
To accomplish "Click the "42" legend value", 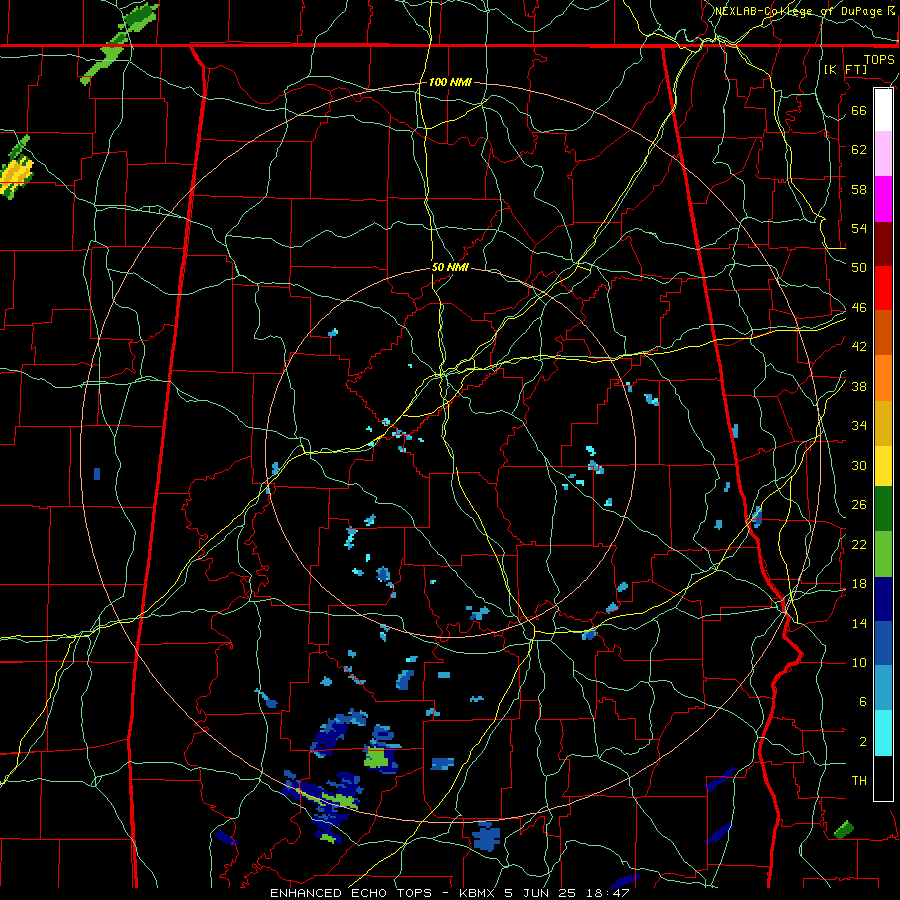I will point(859,347).
